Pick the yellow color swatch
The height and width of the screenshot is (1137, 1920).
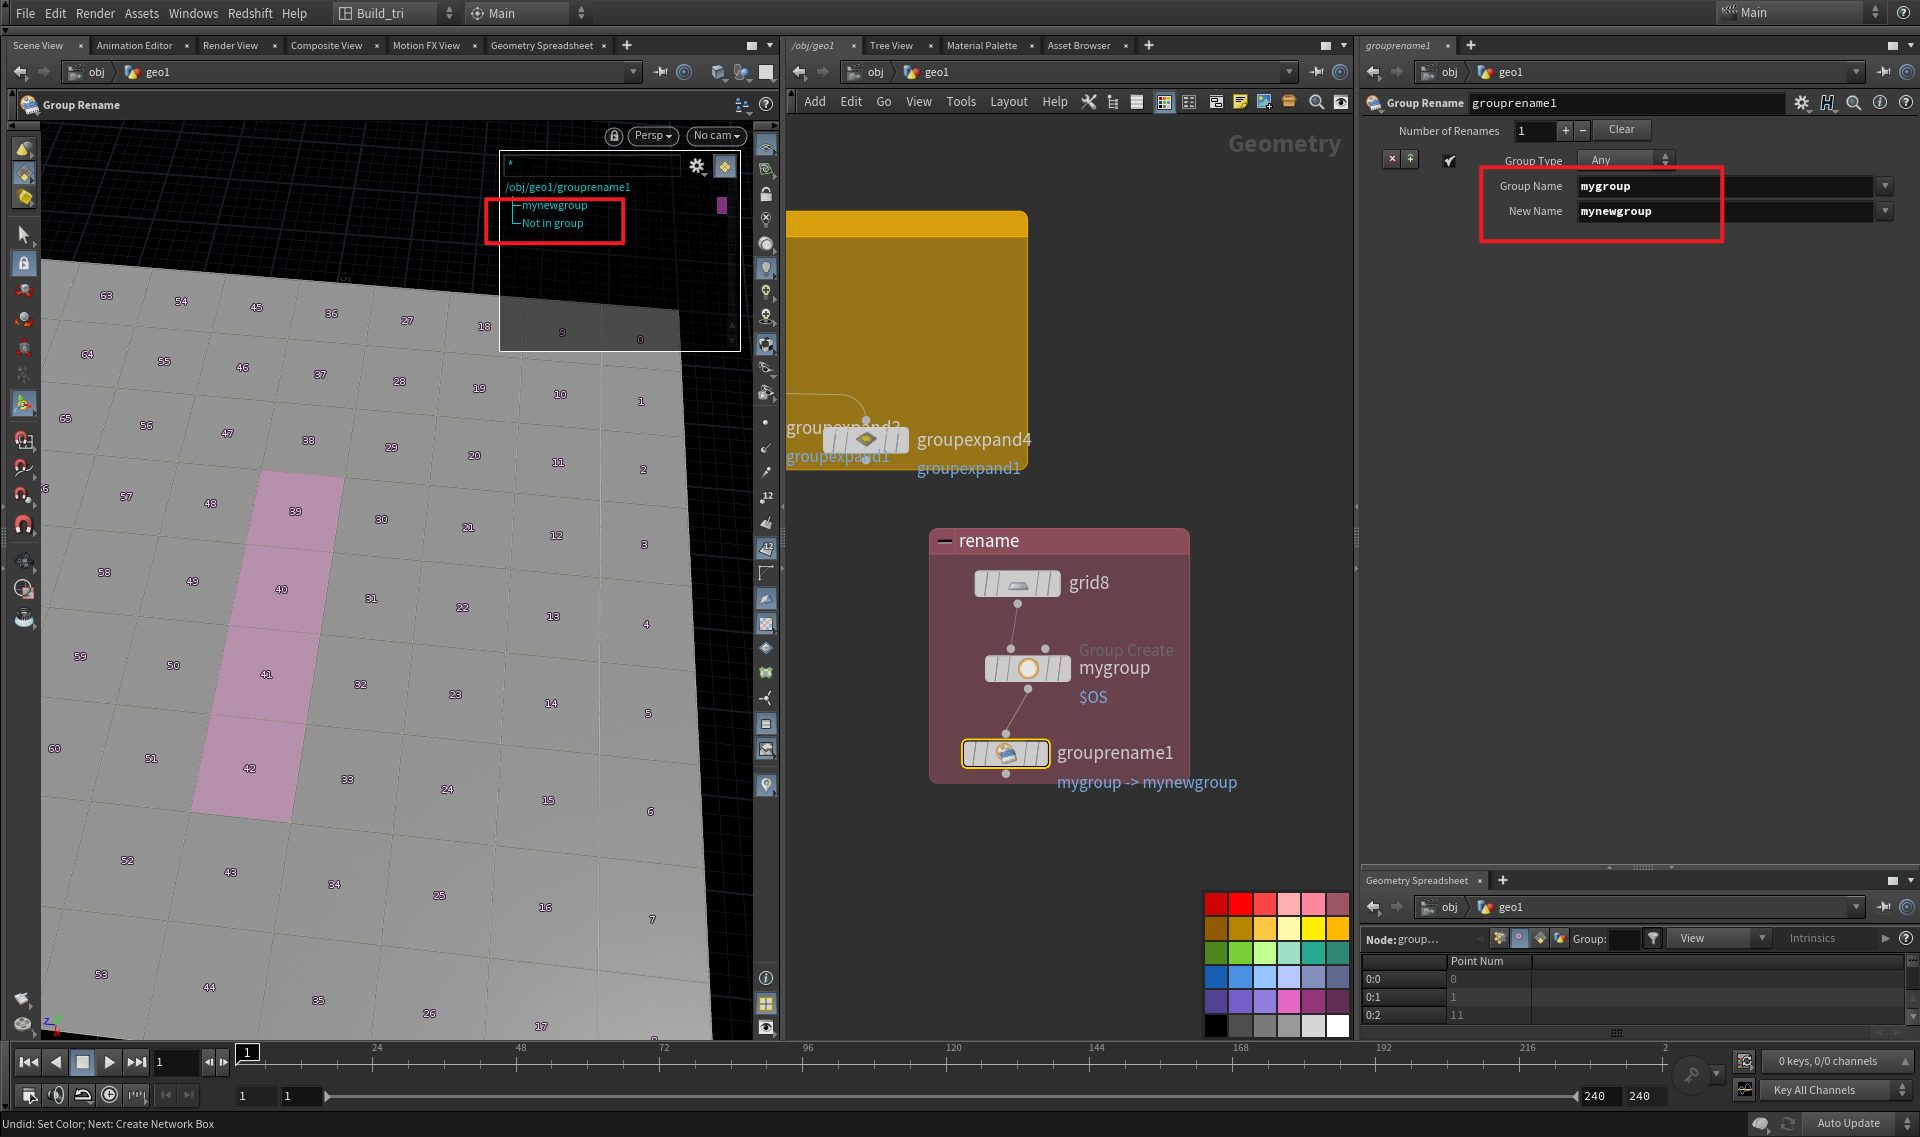pyautogui.click(x=1313, y=929)
